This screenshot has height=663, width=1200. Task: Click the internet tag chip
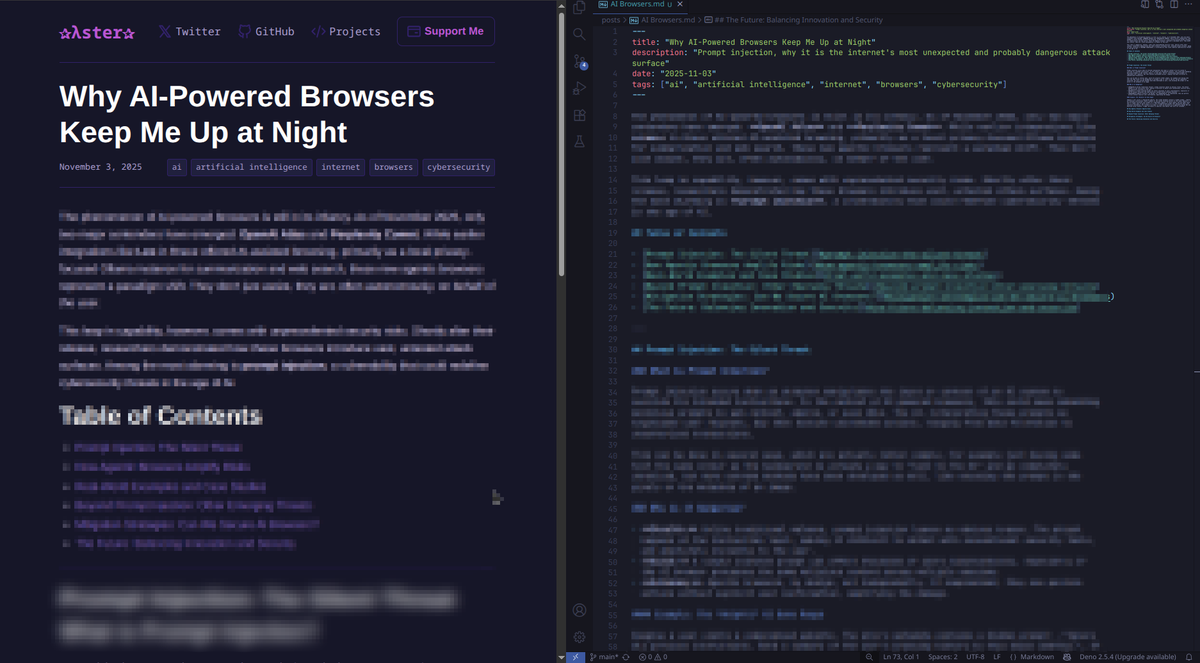[341, 167]
